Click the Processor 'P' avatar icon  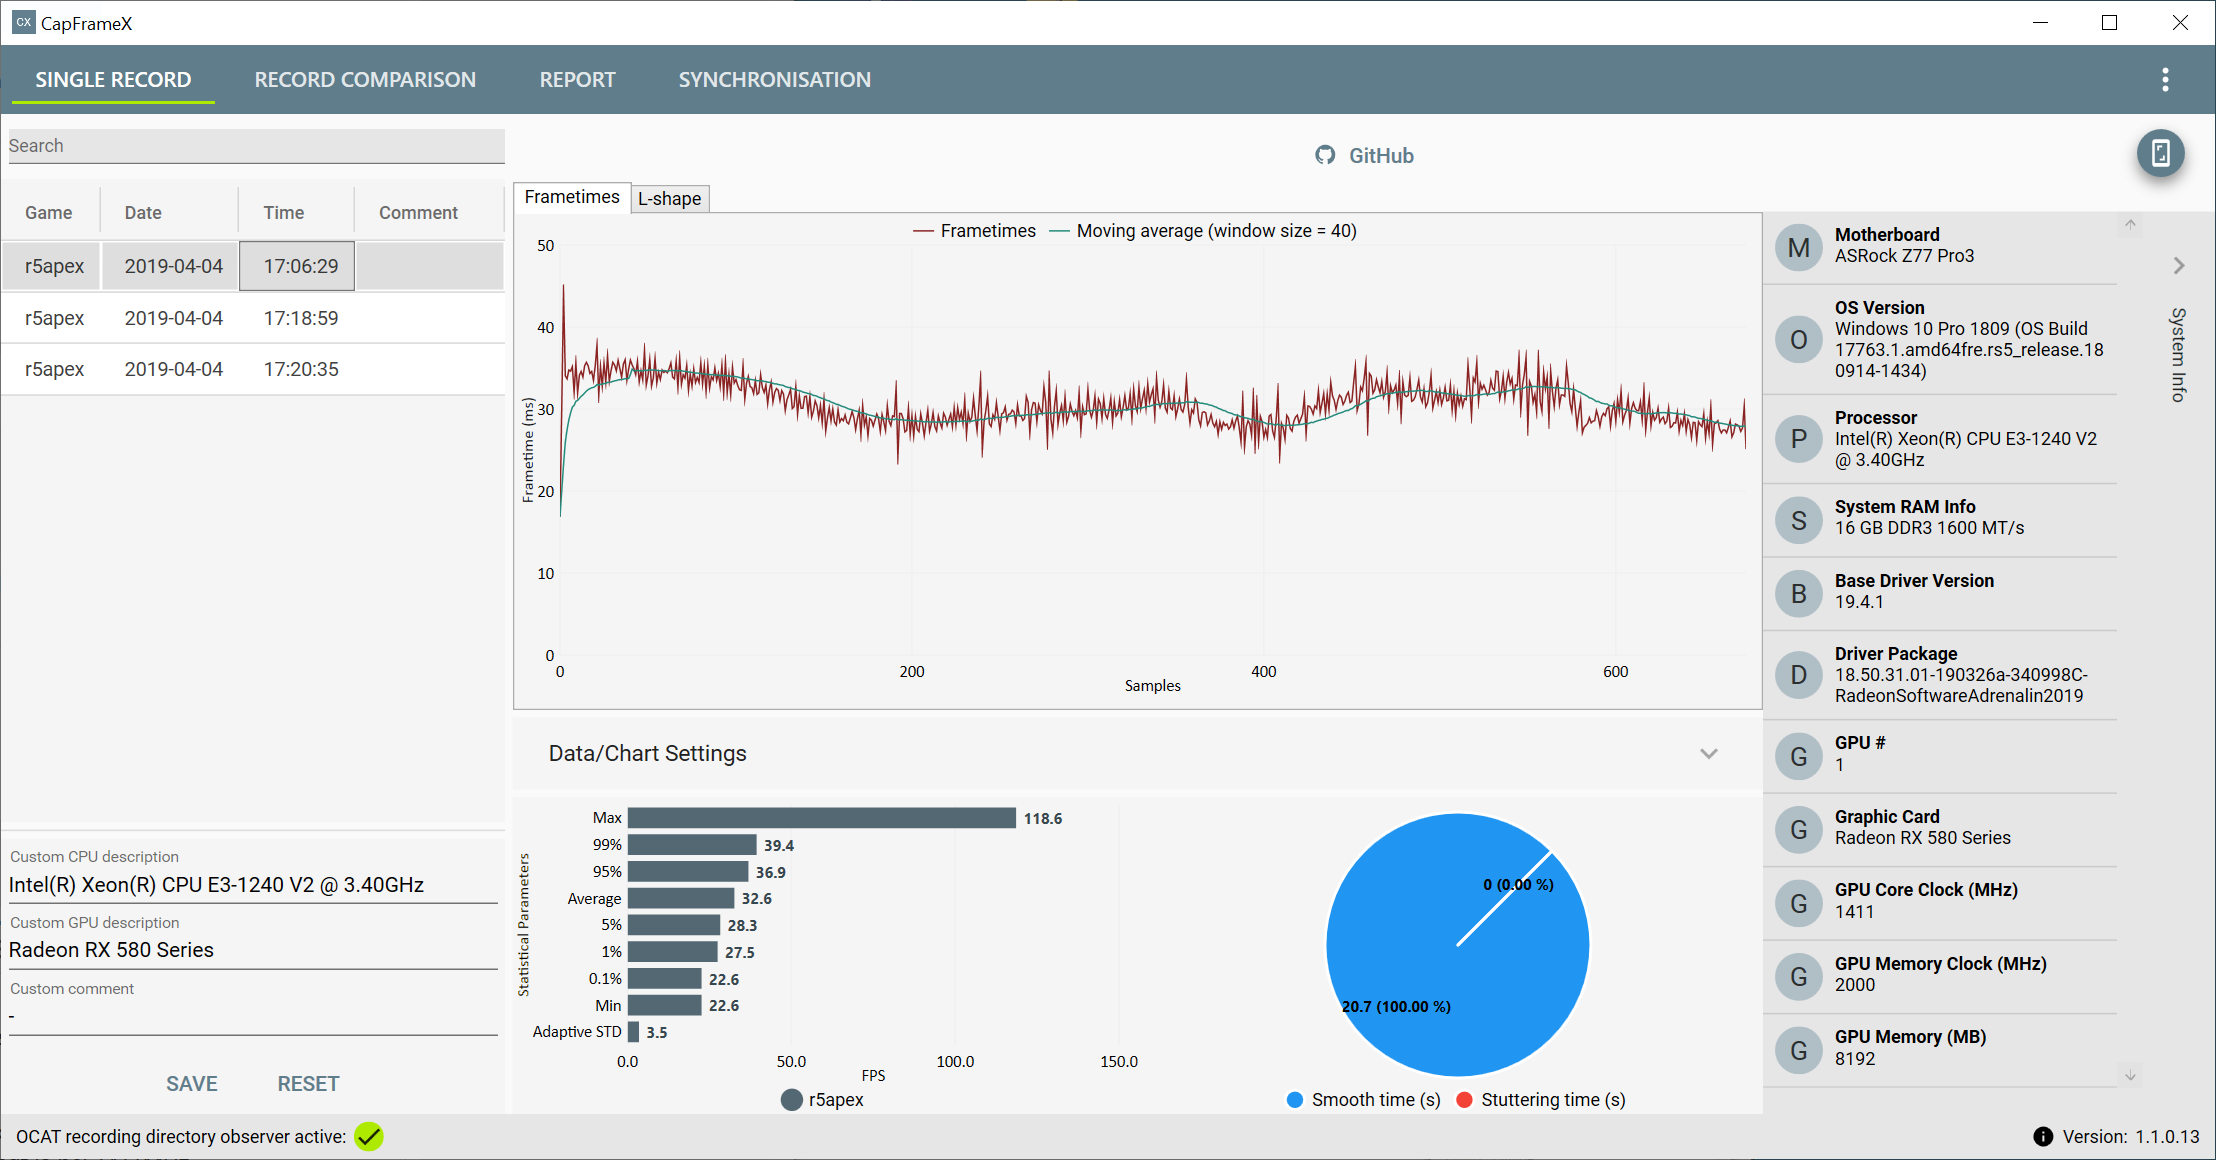(1798, 439)
